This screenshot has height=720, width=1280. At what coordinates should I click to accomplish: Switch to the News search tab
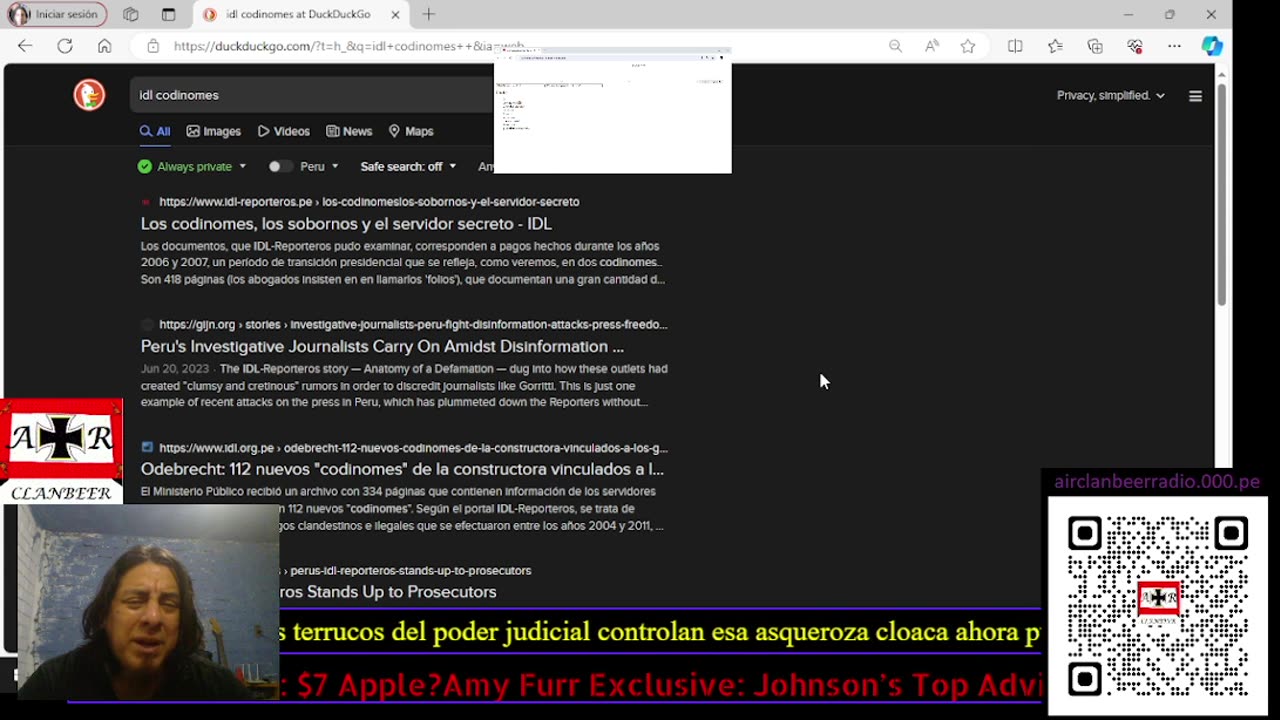pyautogui.click(x=349, y=131)
